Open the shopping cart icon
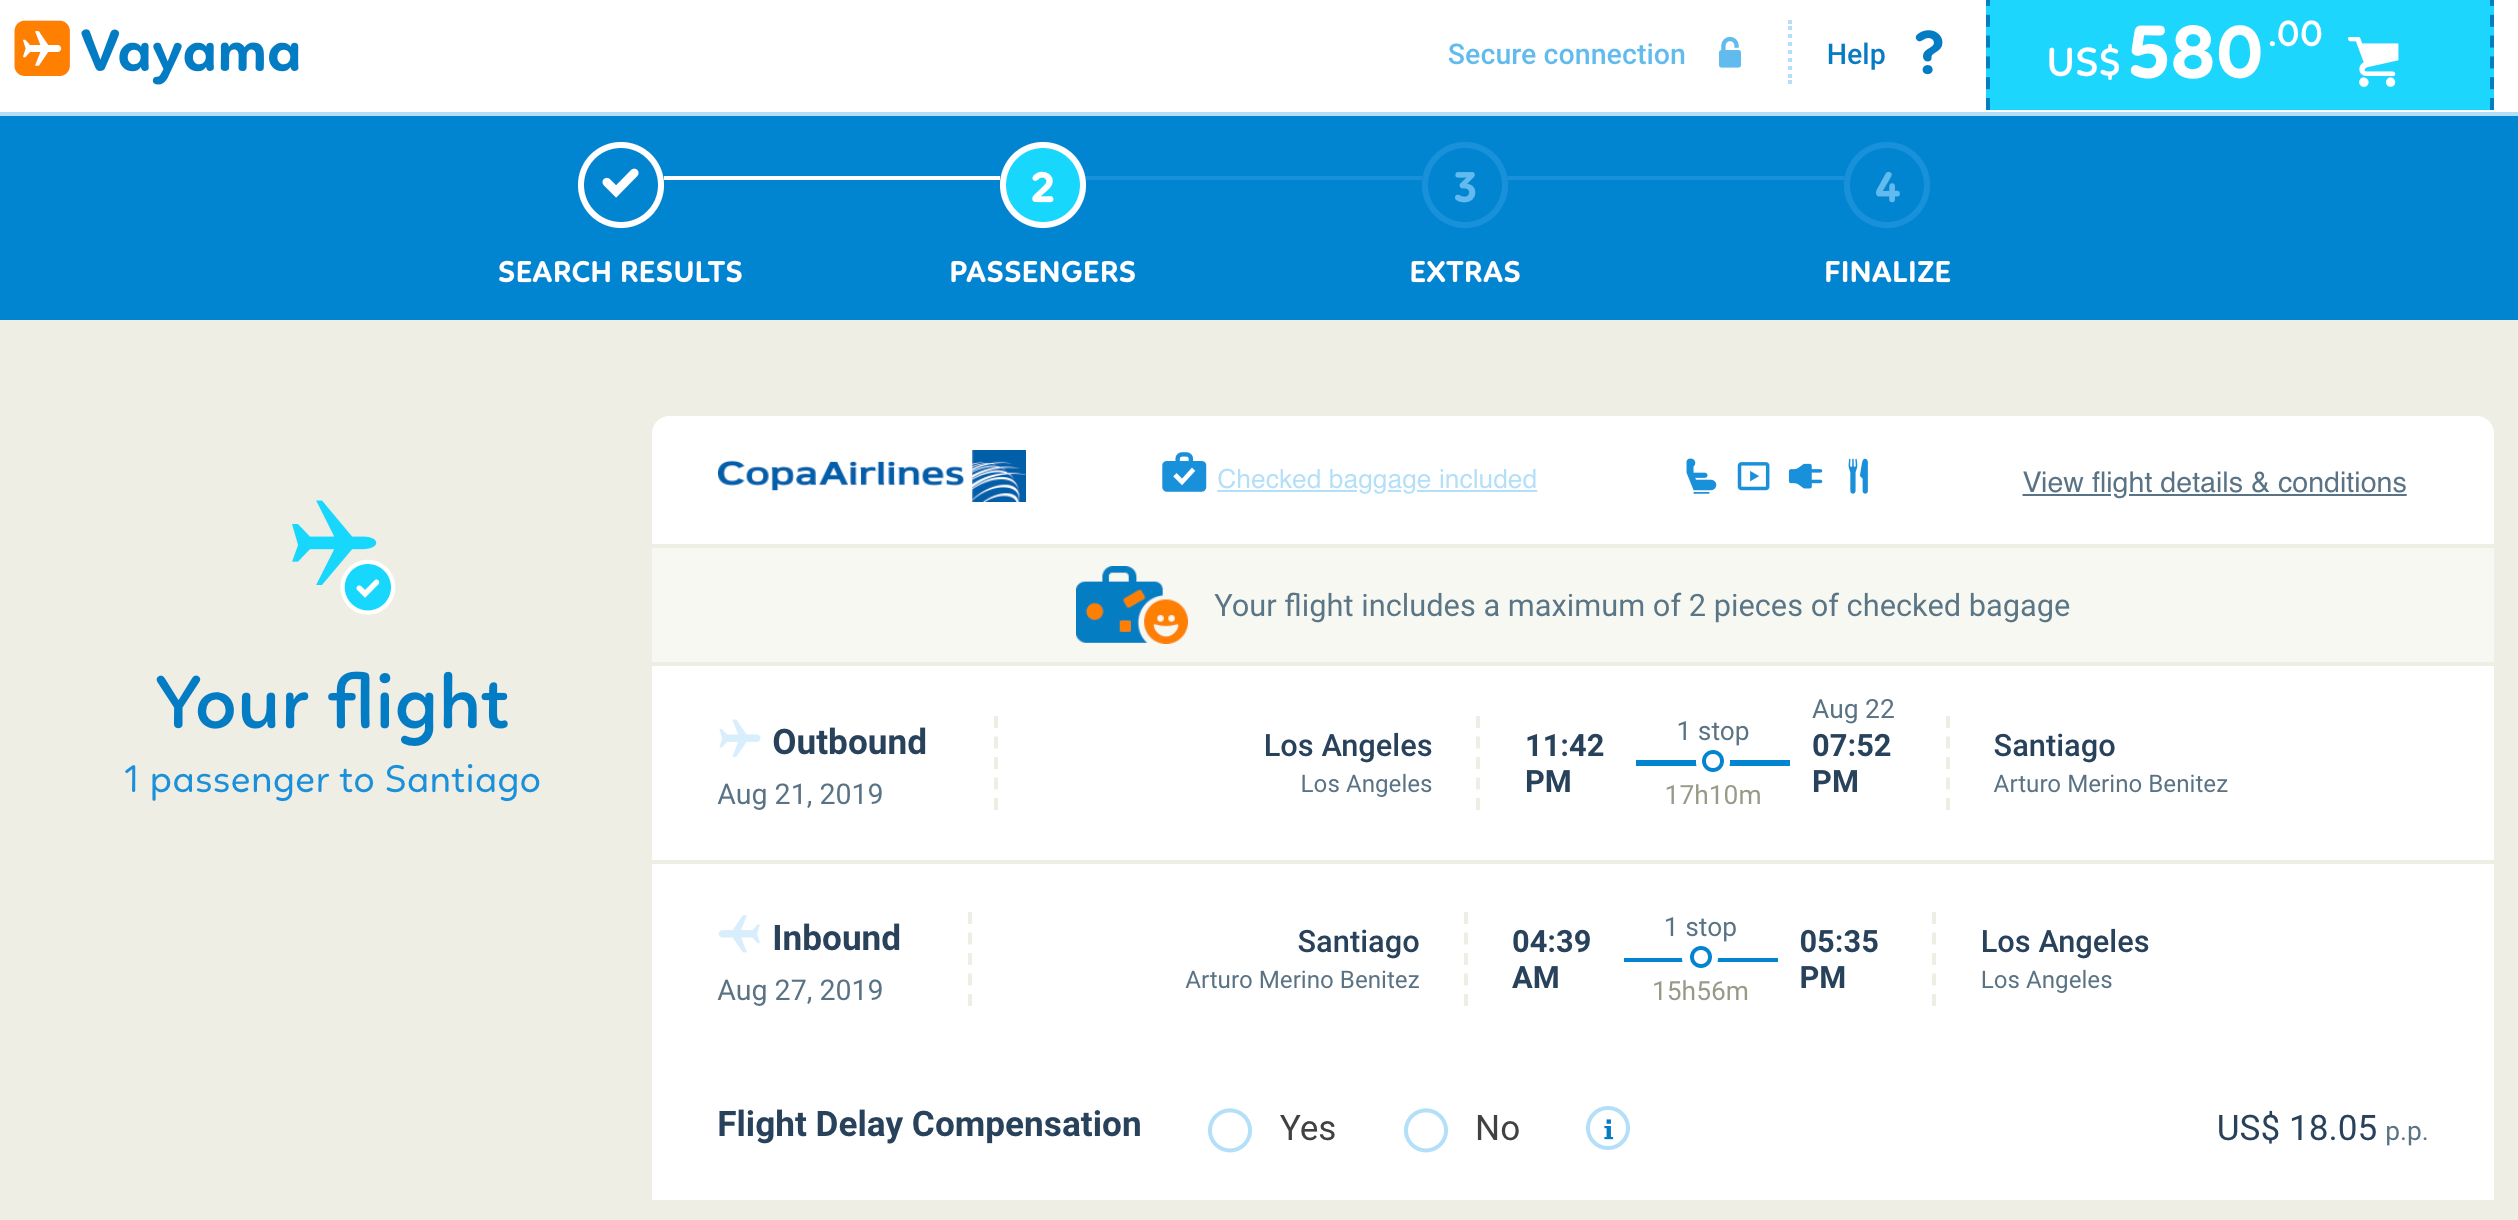The image size is (2518, 1220). click(2373, 61)
